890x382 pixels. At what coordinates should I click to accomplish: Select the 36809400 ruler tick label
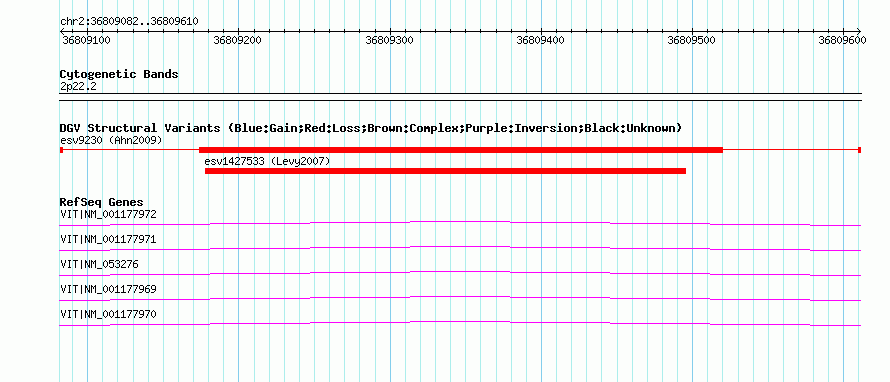coord(540,41)
